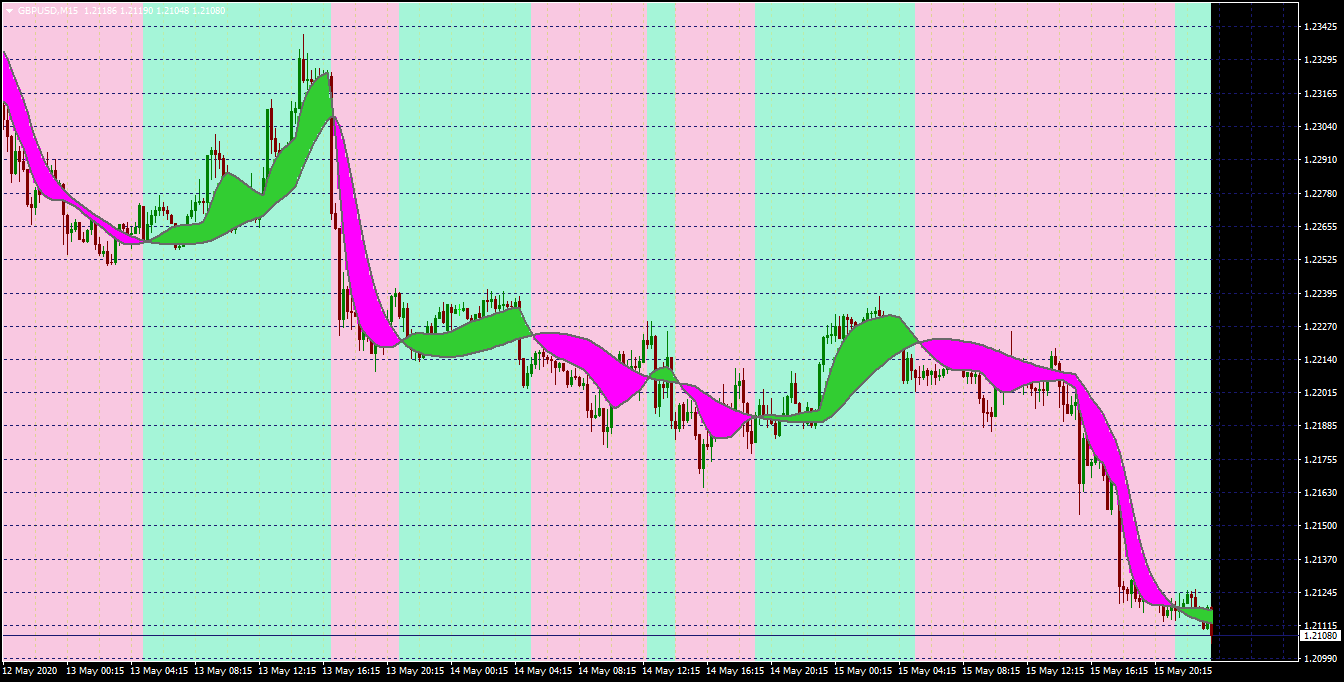Click the 15 May 04:15 time label
This screenshot has height=682, width=1344.
(928, 671)
